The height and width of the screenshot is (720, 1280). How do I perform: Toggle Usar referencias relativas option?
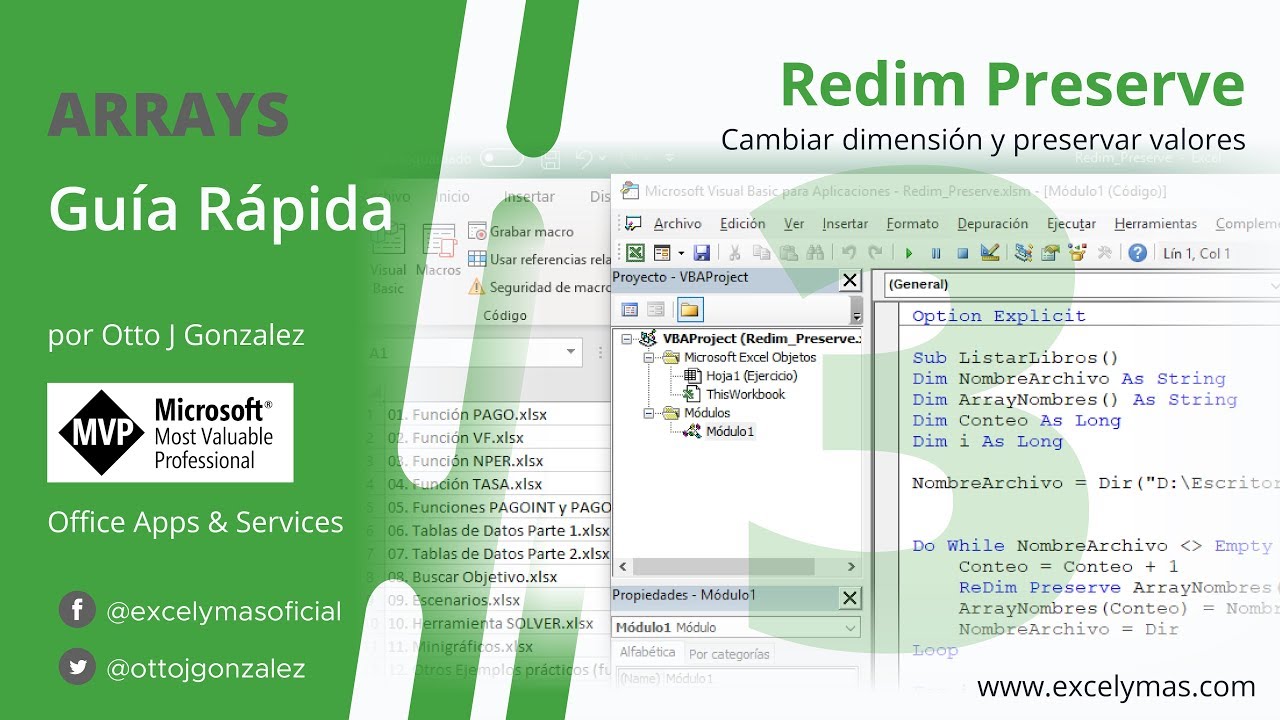pyautogui.click(x=539, y=259)
